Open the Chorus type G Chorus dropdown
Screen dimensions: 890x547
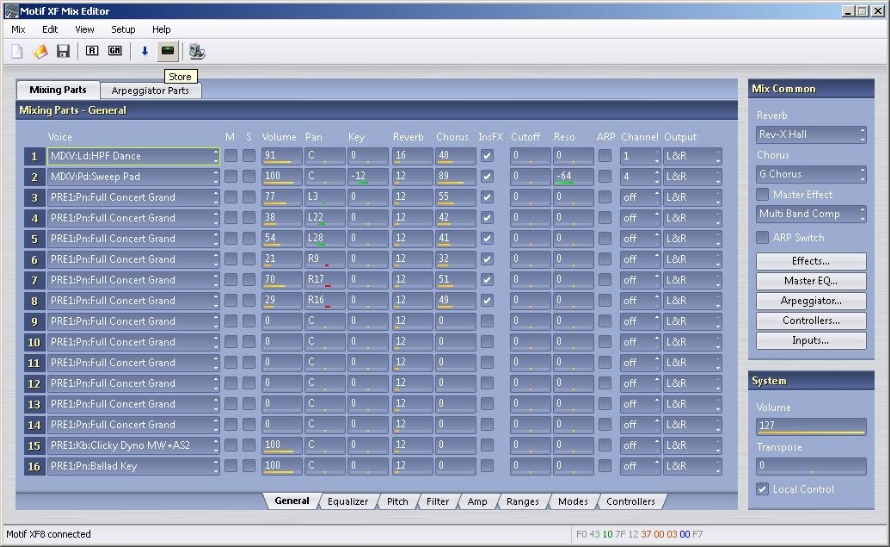(811, 174)
